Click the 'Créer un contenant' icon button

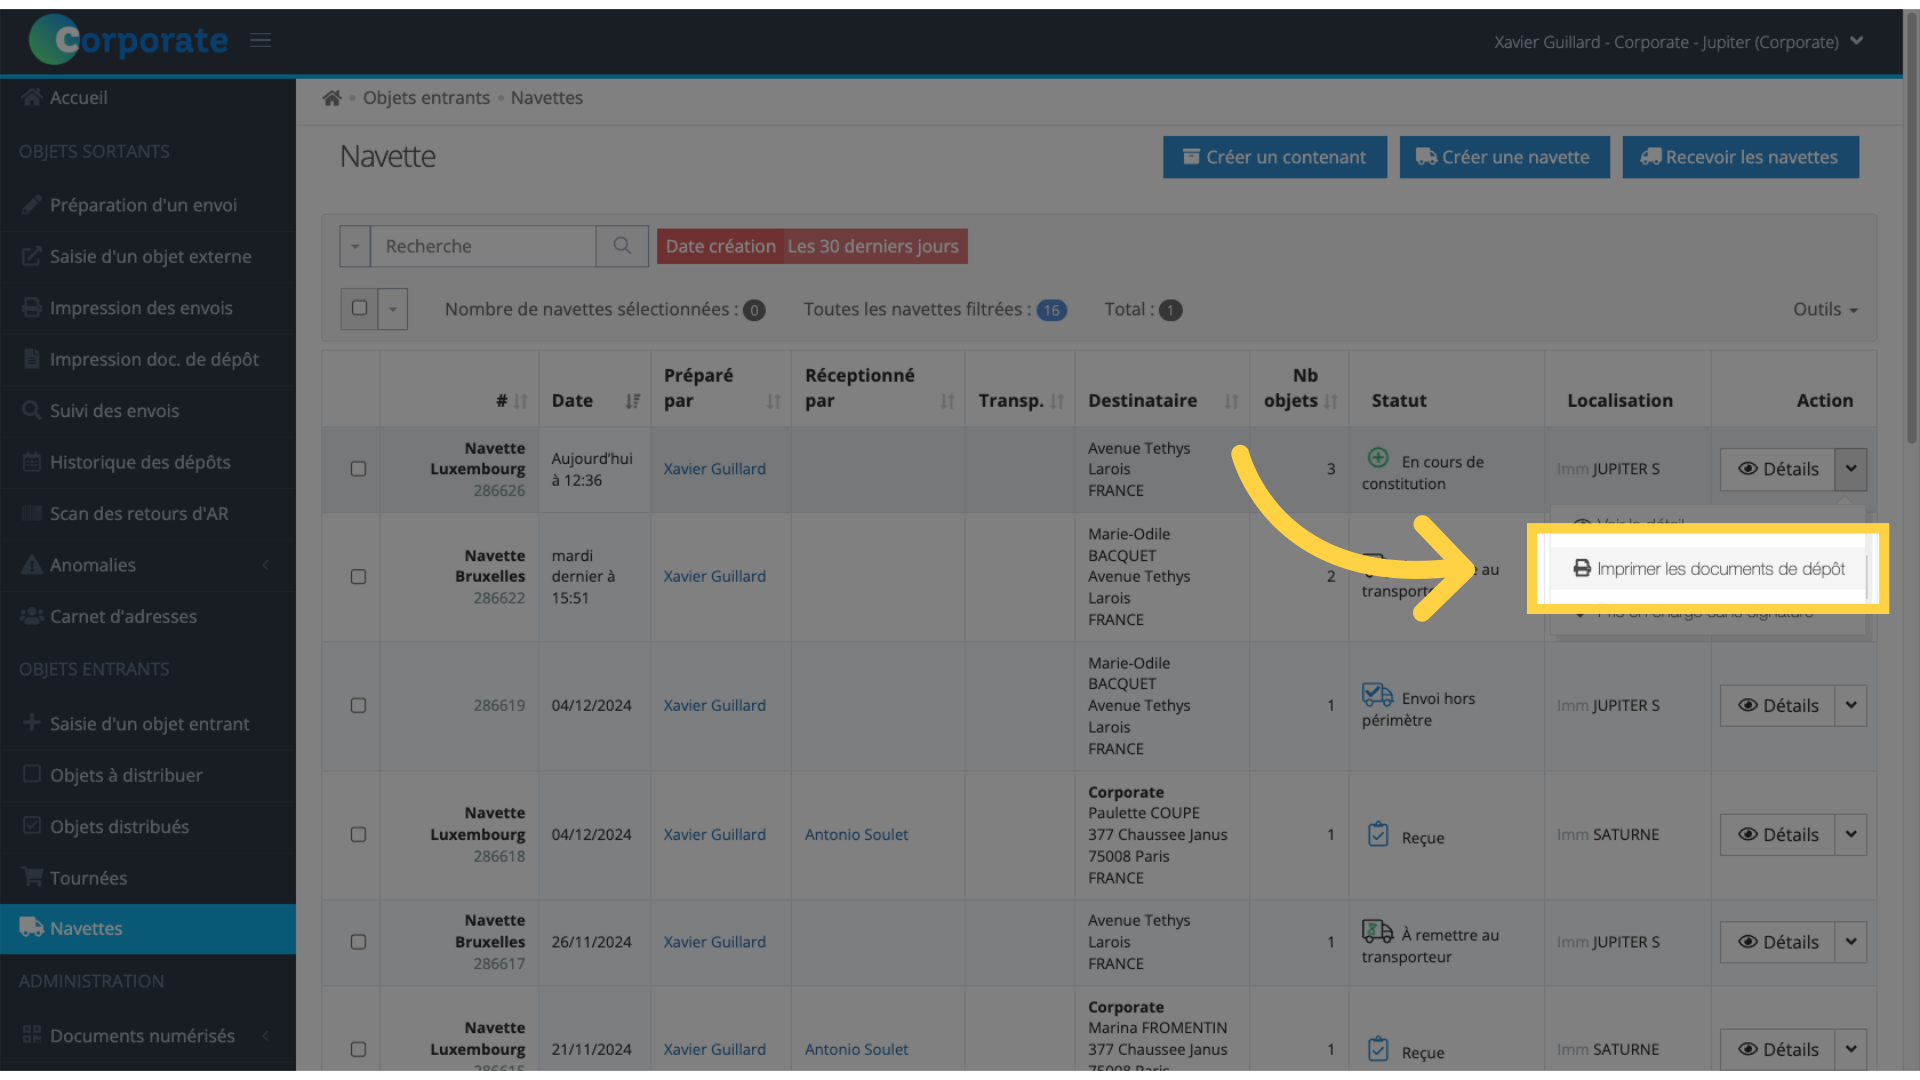click(x=1275, y=156)
